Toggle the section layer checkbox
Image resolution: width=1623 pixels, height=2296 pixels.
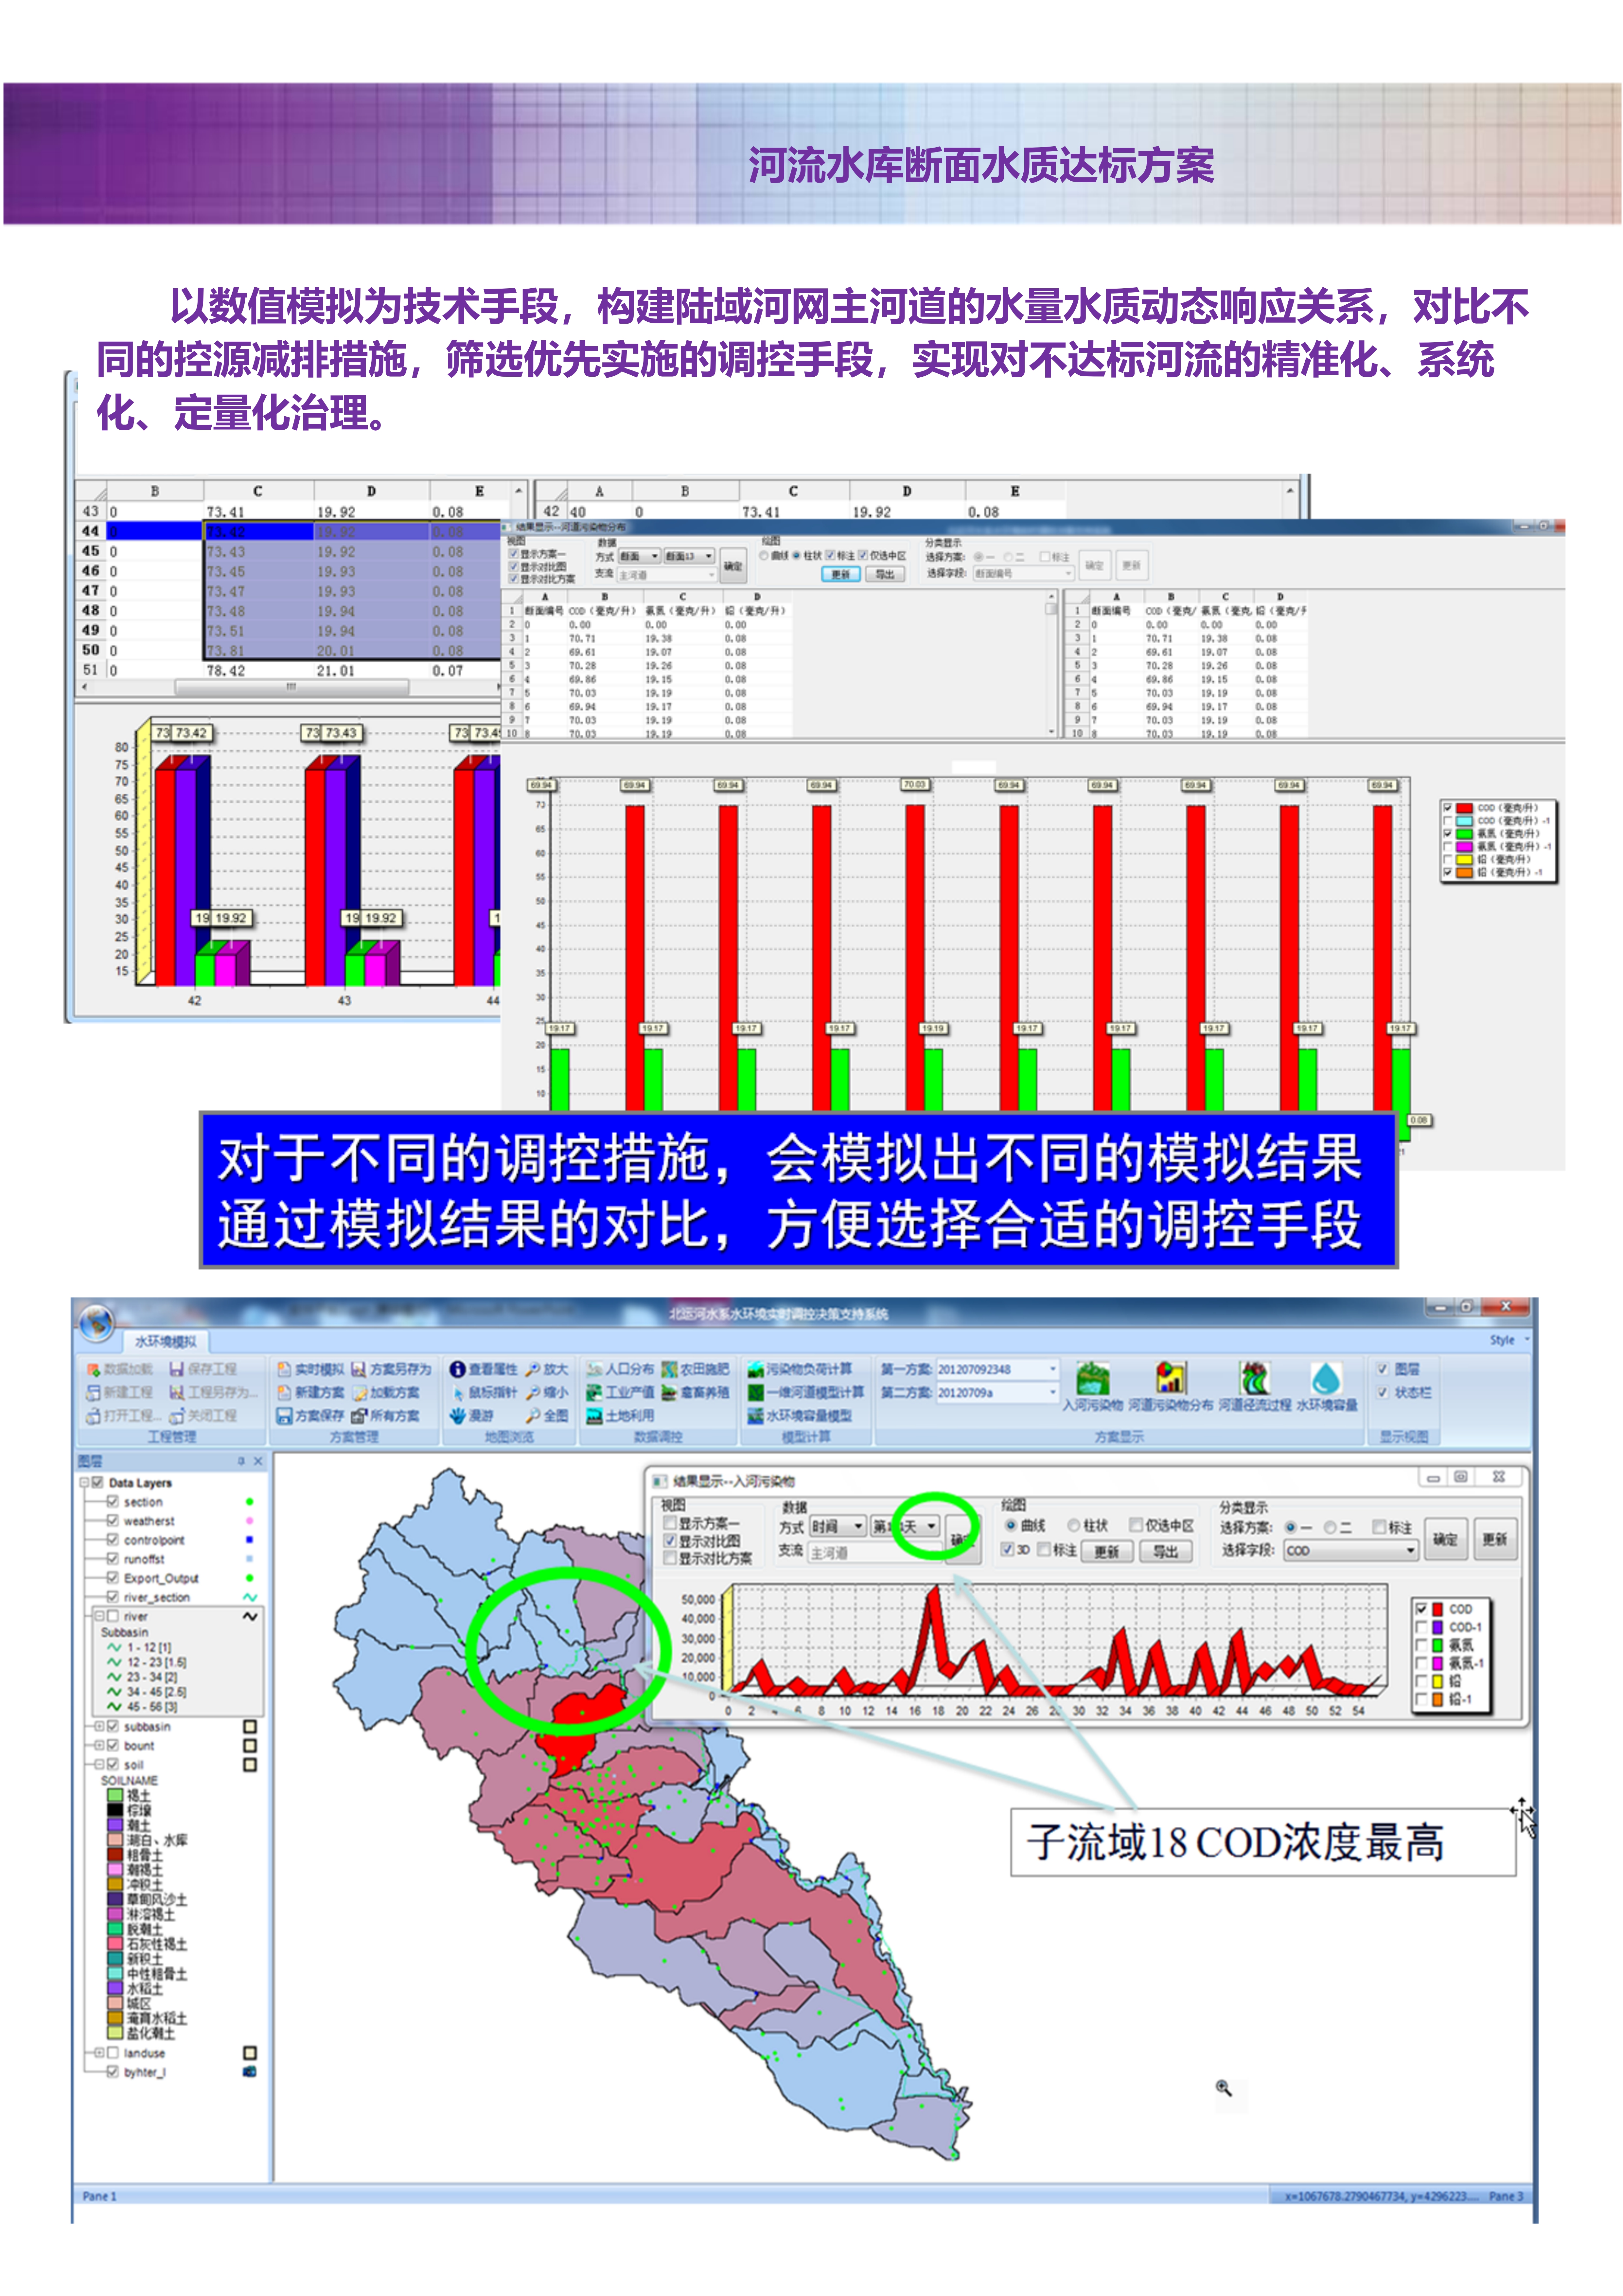click(113, 1502)
